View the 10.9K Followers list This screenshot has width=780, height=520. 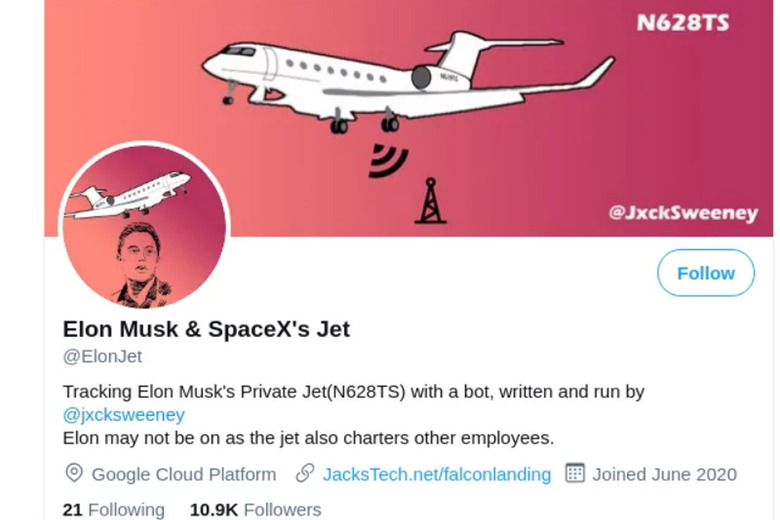[255, 509]
